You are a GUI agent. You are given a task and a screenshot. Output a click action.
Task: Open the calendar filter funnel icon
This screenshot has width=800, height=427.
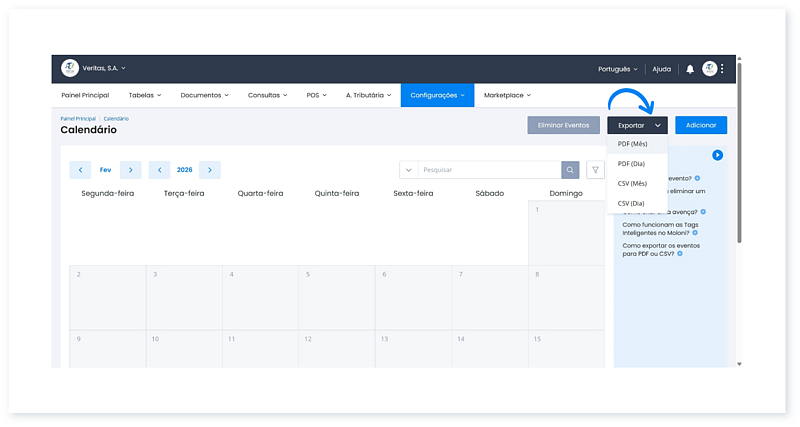point(595,170)
